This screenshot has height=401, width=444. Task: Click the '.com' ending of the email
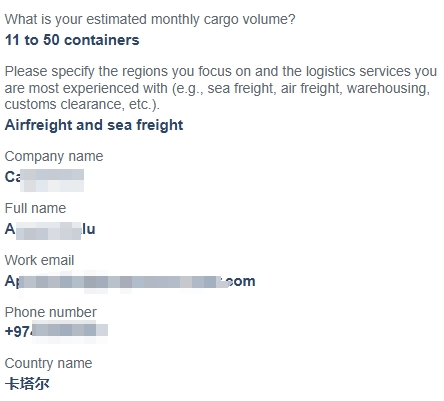point(239,282)
